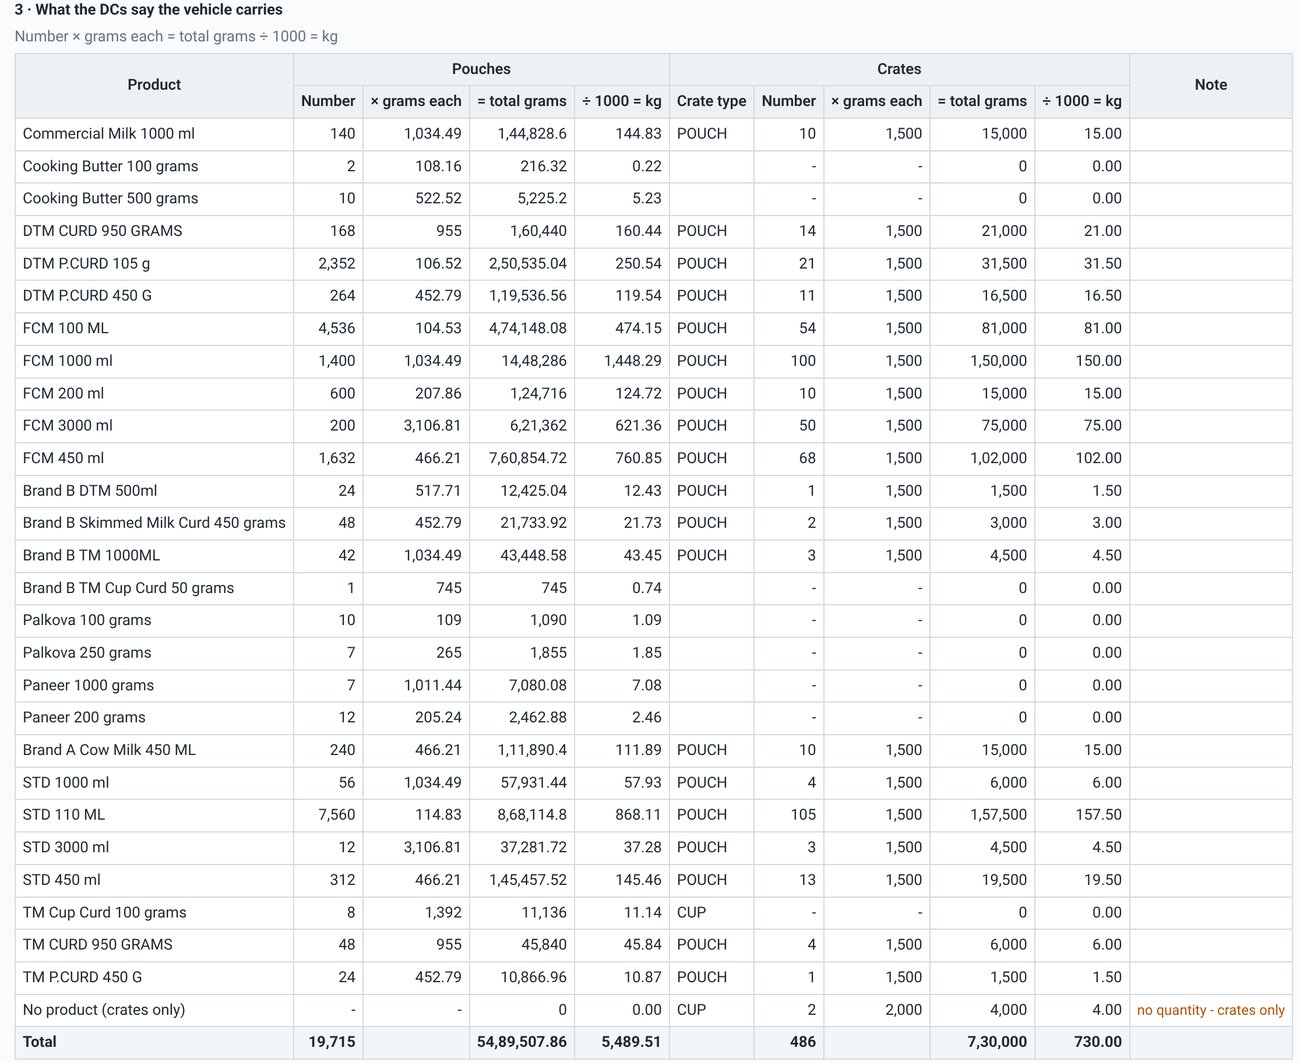Image resolution: width=1300 pixels, height=1062 pixels.
Task: Click crate grams each 2,000 in crates-only row
Action: pos(903,1010)
